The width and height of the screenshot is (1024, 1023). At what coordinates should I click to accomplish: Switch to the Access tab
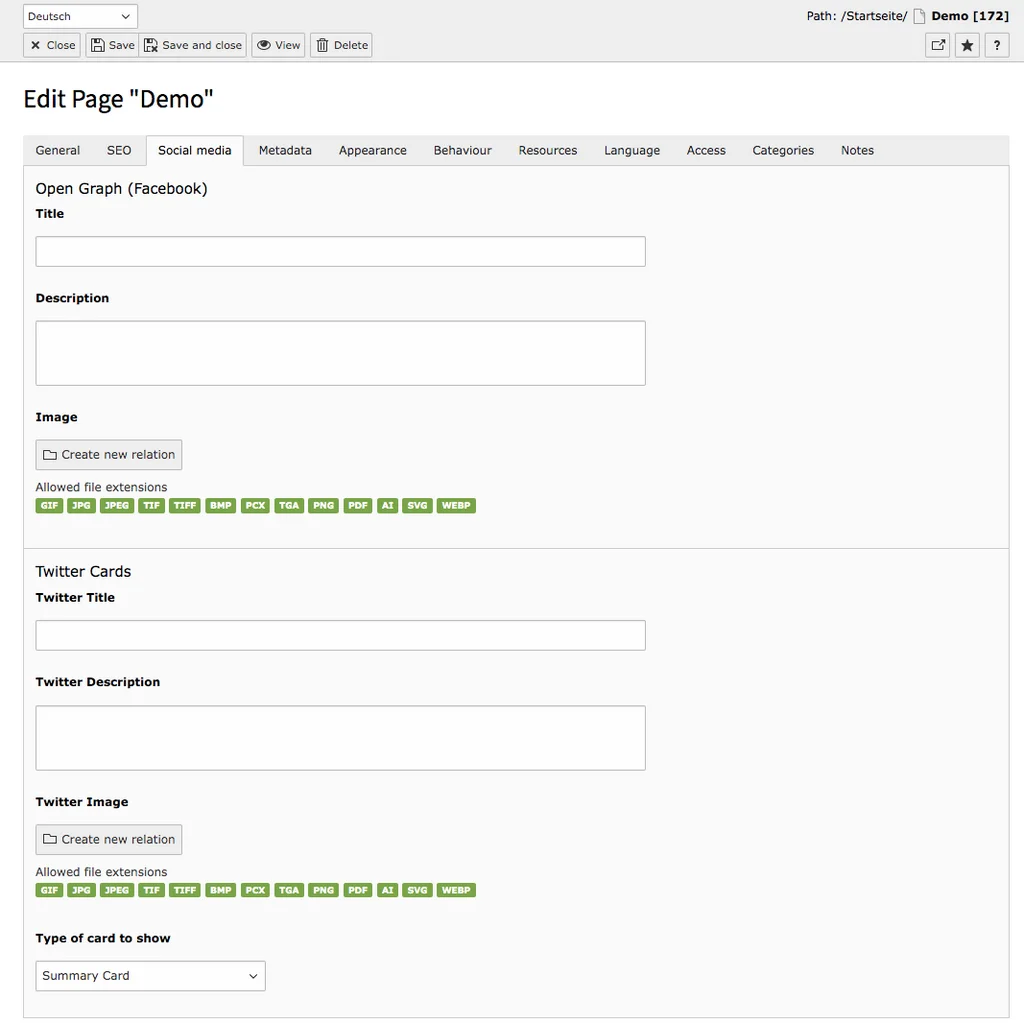click(x=706, y=150)
